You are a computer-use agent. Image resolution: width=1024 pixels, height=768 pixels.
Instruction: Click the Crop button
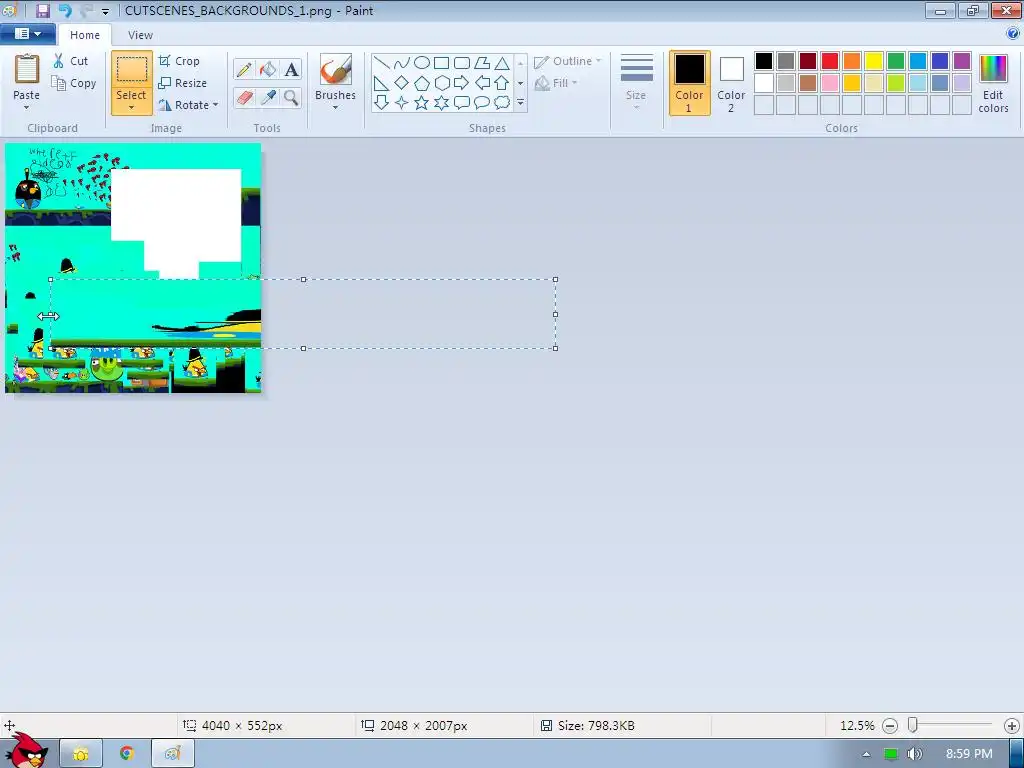click(179, 61)
